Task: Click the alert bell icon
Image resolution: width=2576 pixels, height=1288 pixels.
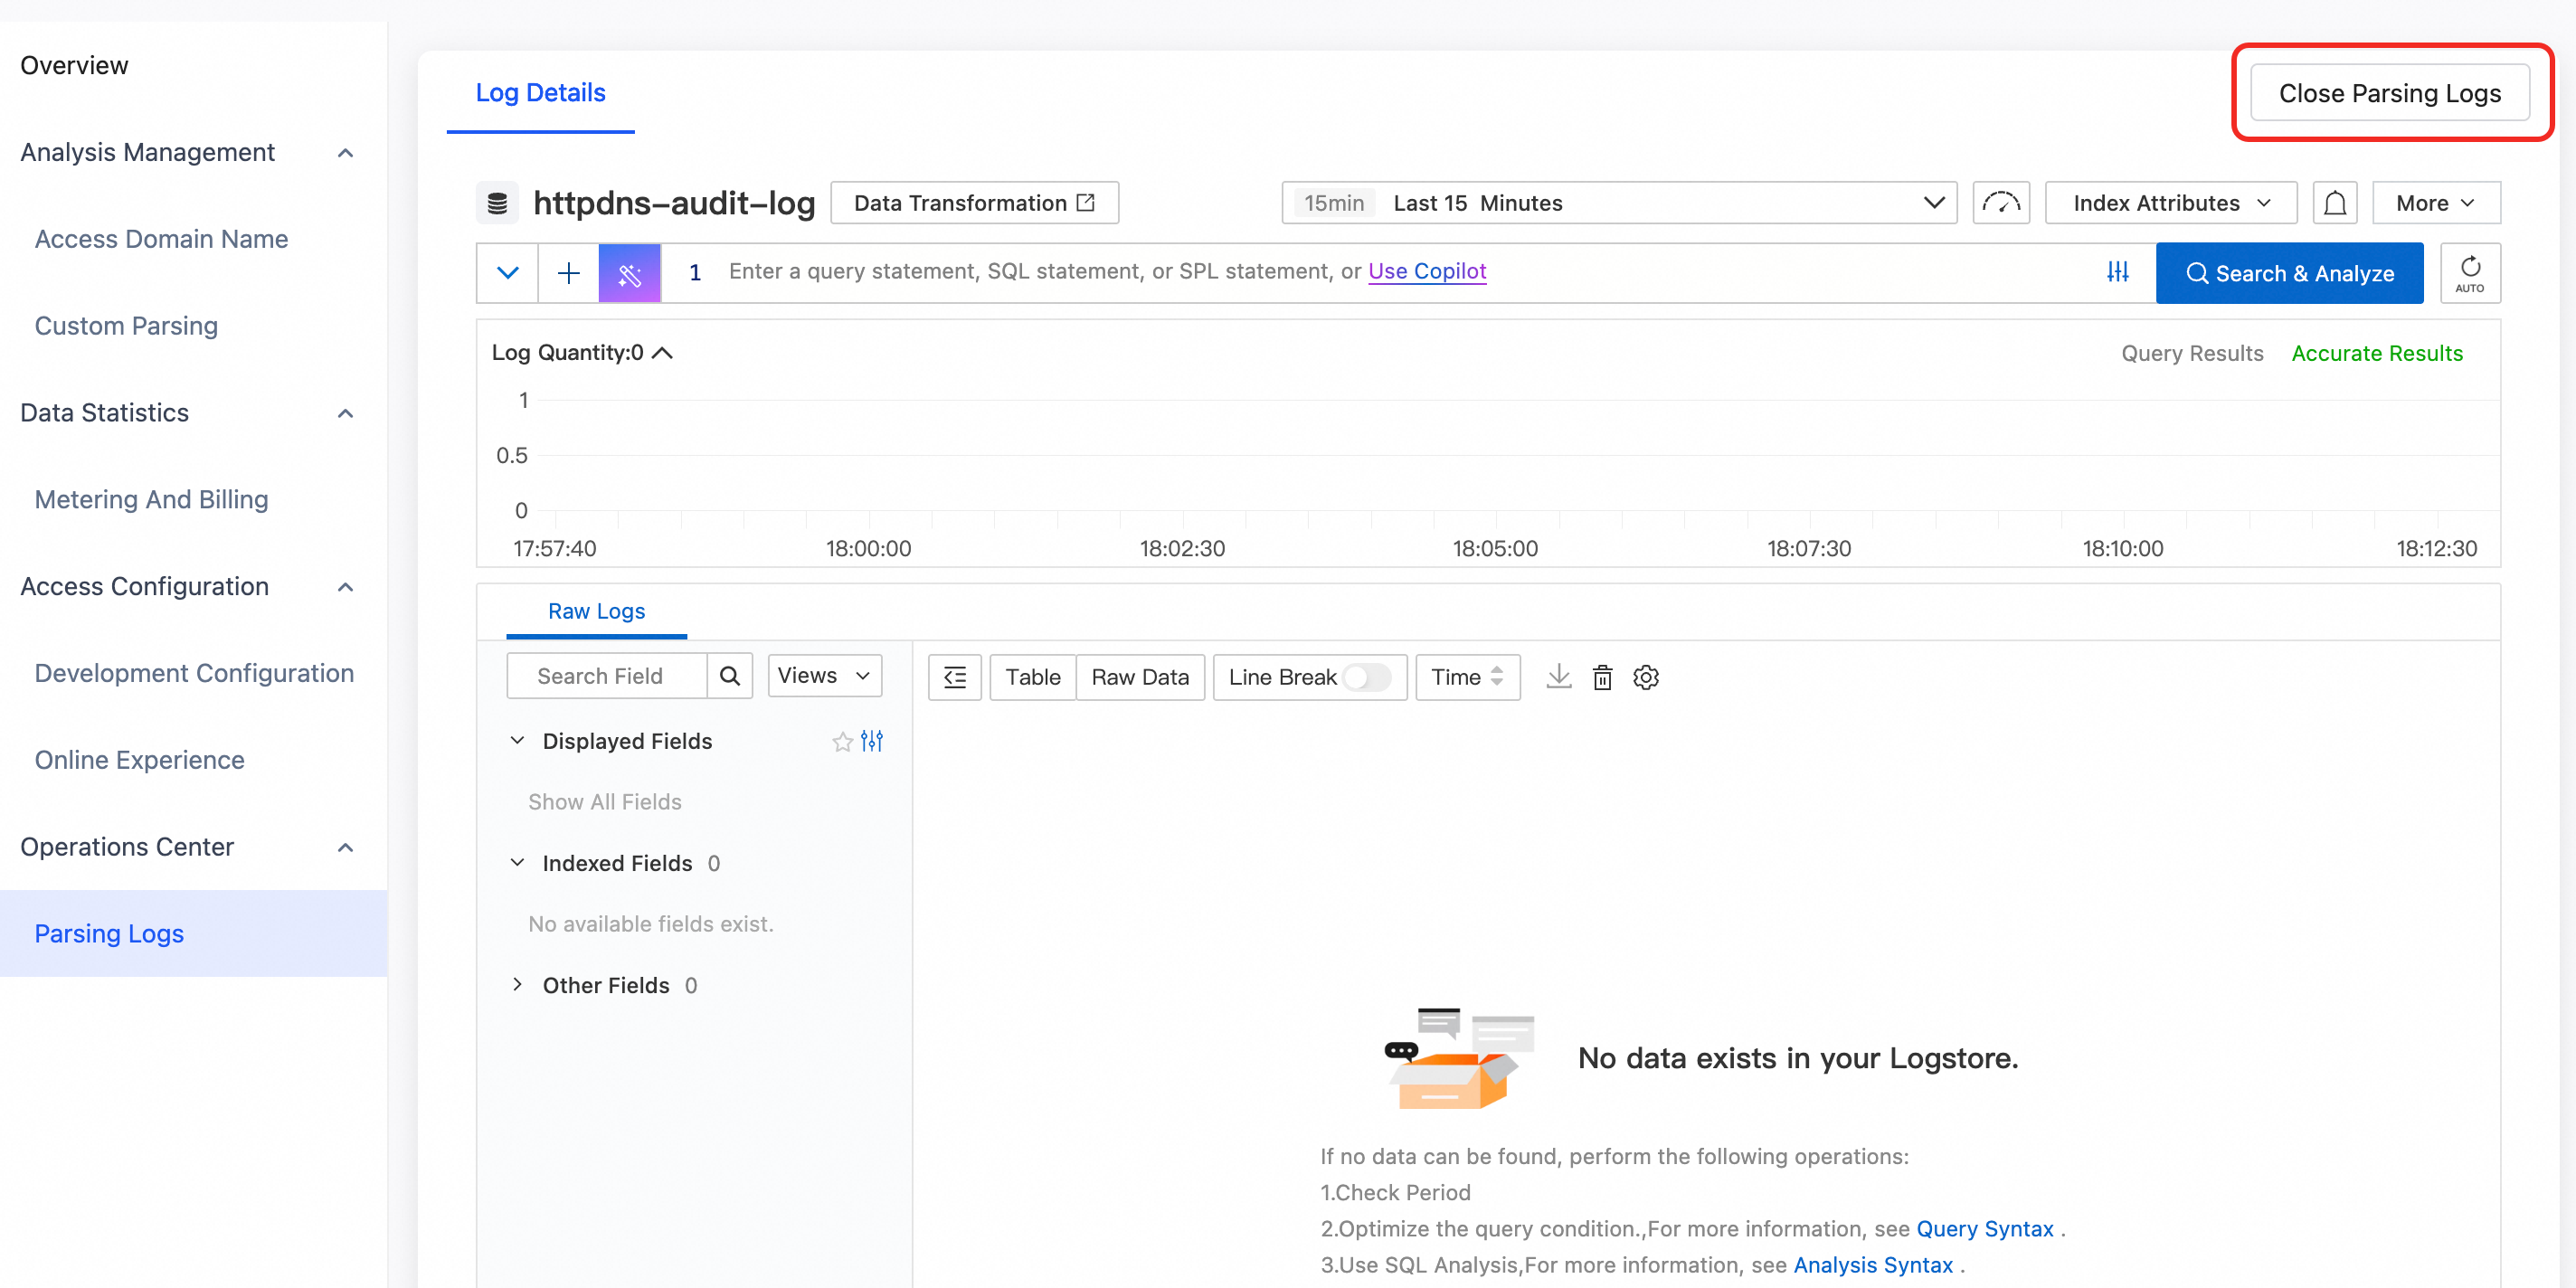Action: point(2334,203)
